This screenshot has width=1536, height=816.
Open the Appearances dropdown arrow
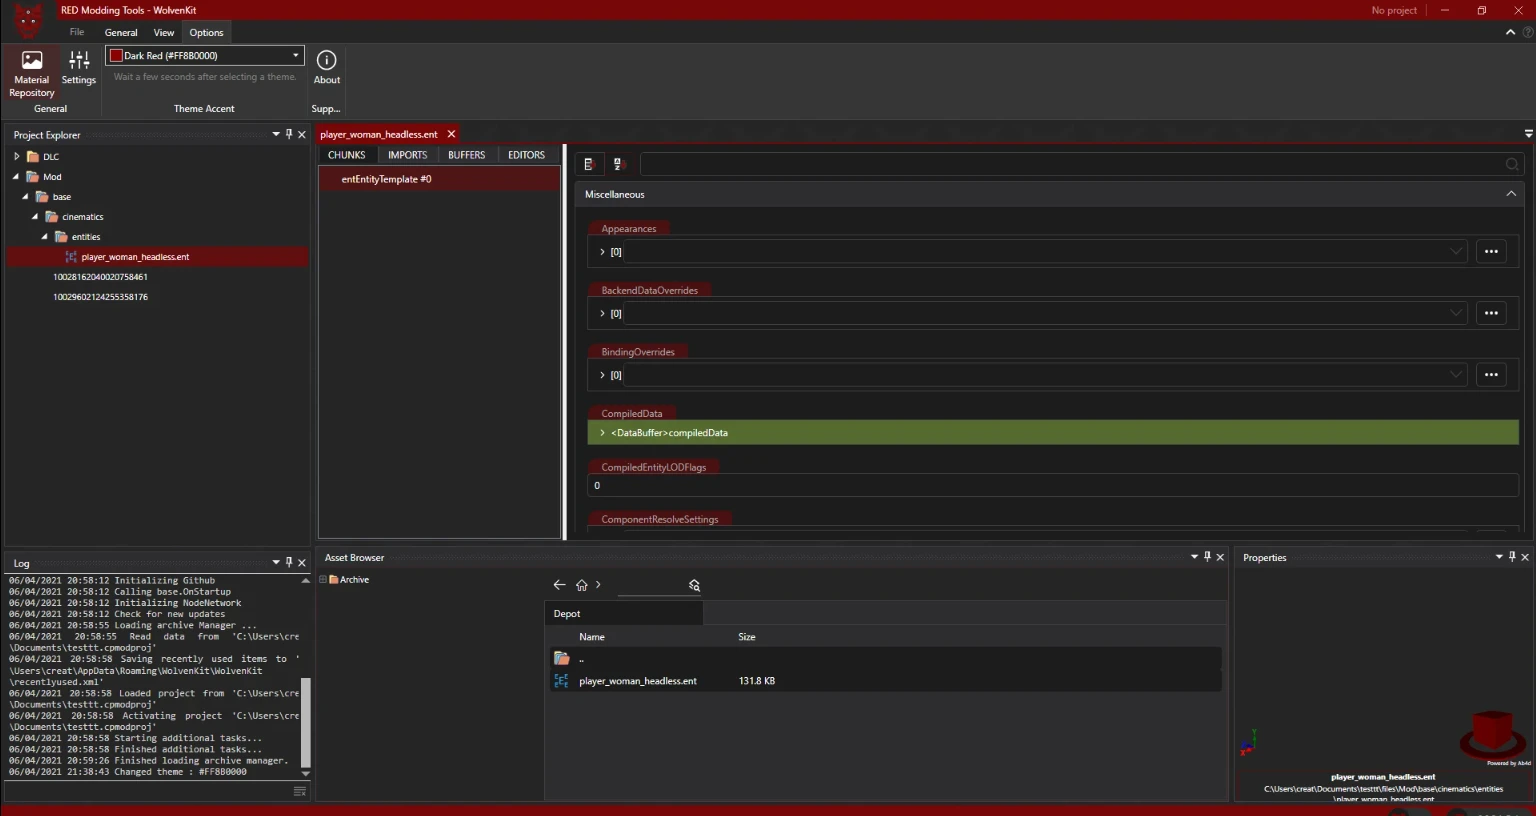(1456, 252)
